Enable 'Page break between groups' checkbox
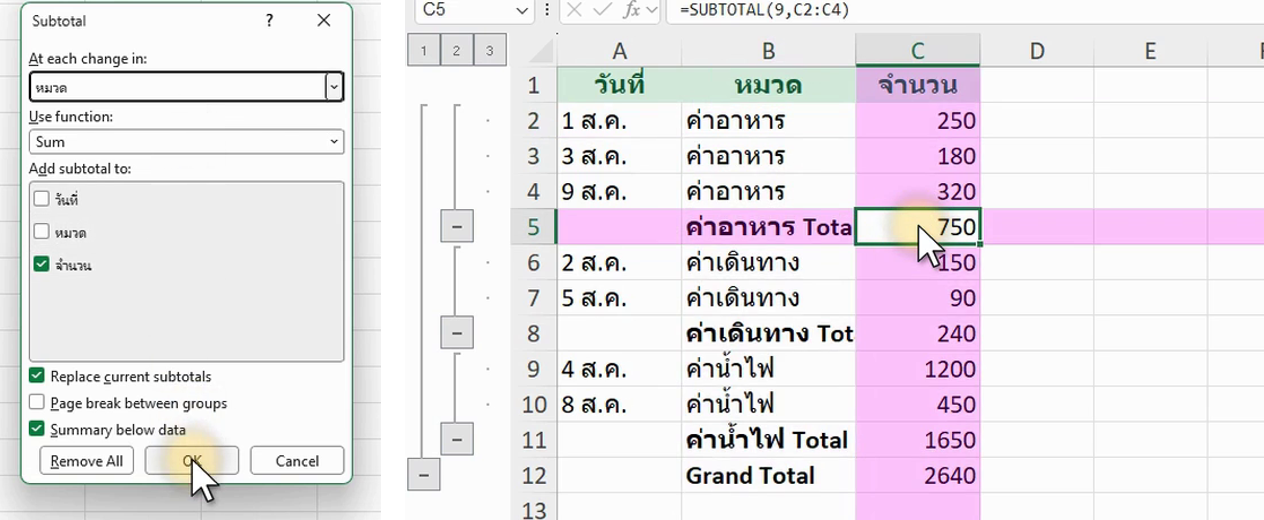 [37, 403]
